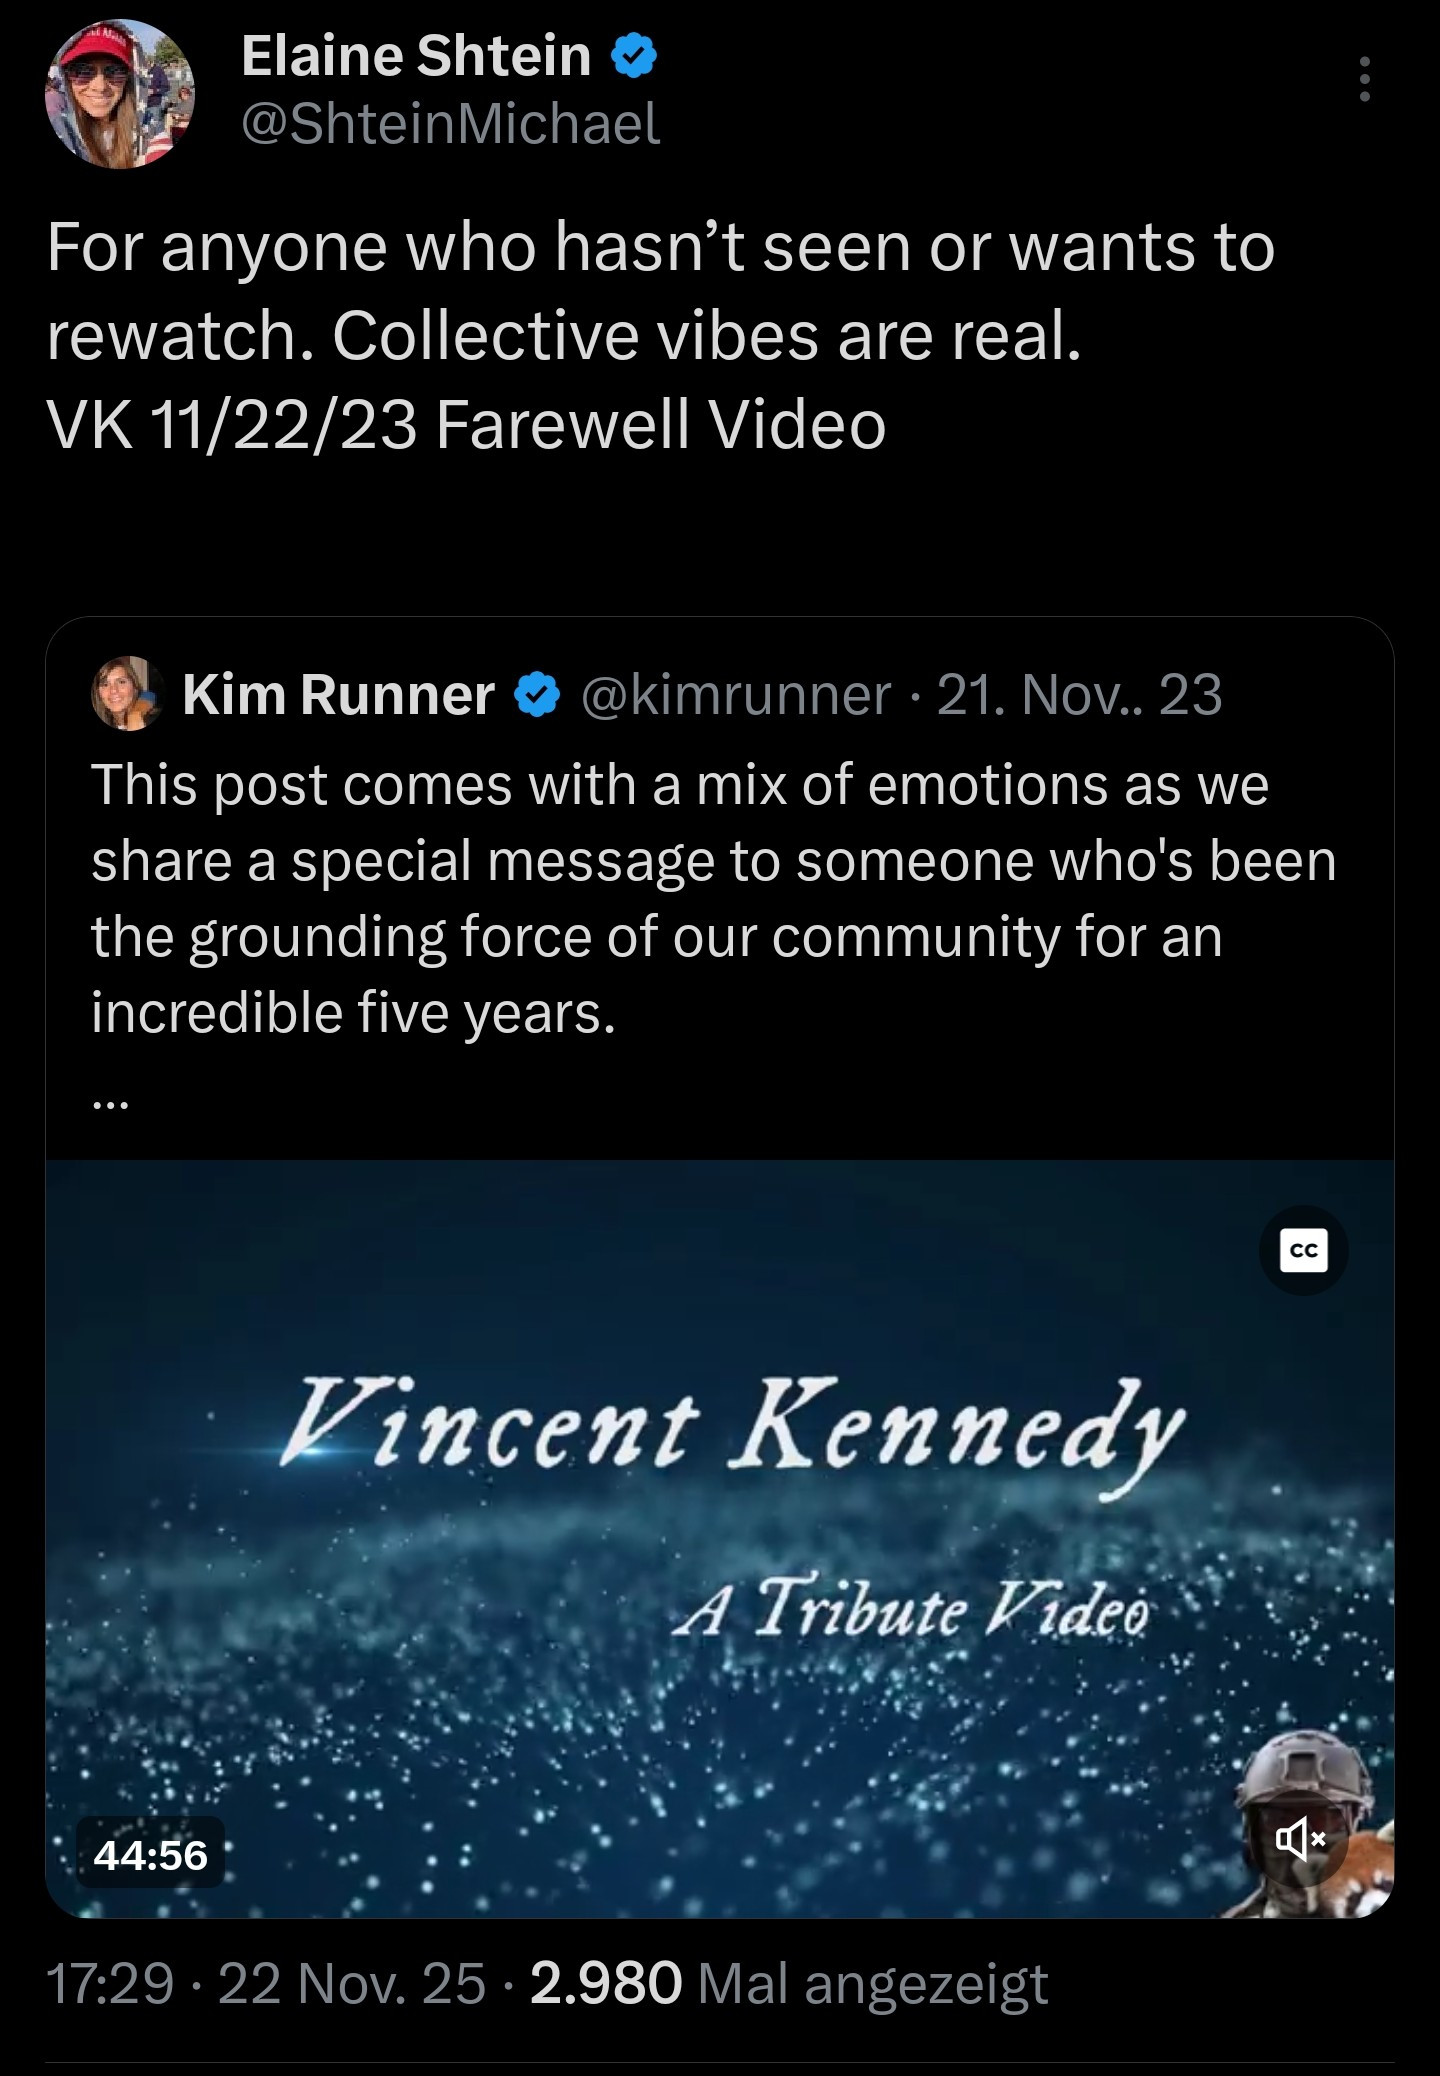
Task: Open the @ShteinMichael handle link
Action: (x=450, y=124)
